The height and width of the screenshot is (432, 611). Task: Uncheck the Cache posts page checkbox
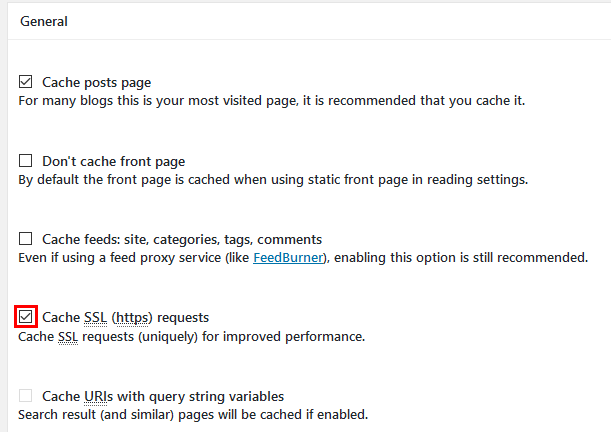[x=27, y=82]
